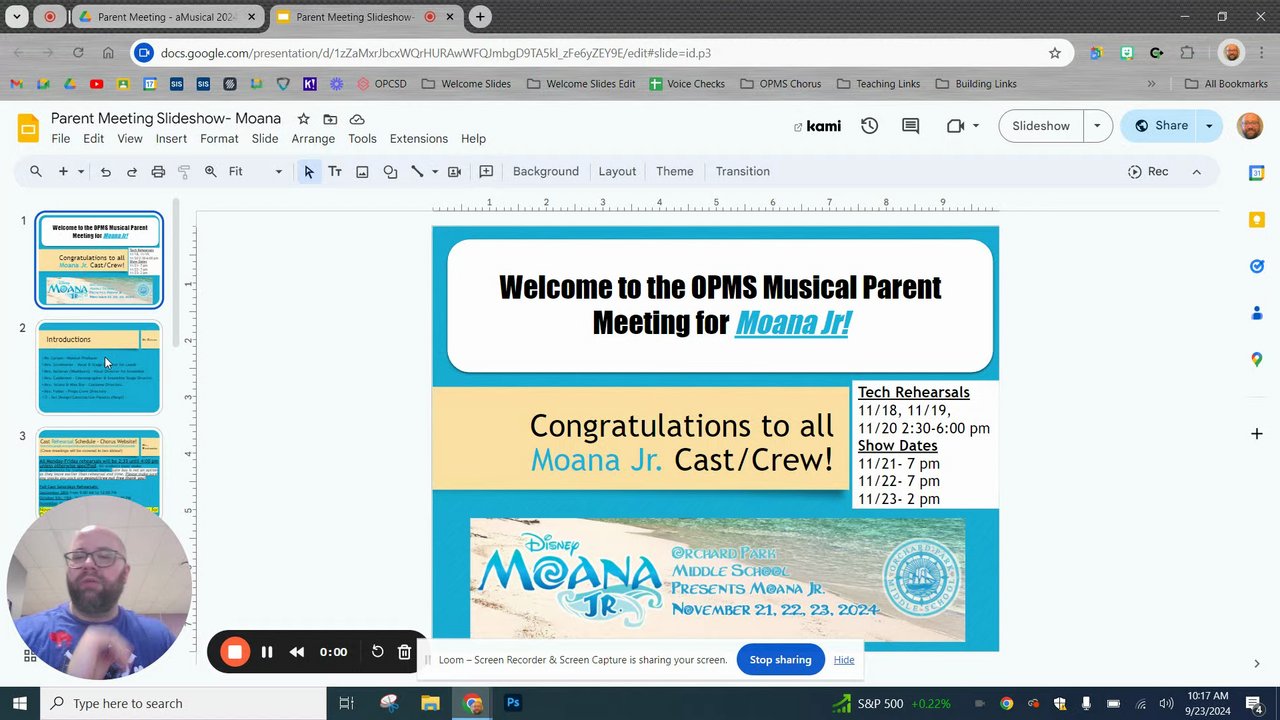Image resolution: width=1280 pixels, height=720 pixels.
Task: Rewind the Loom recording
Action: pos(297,652)
